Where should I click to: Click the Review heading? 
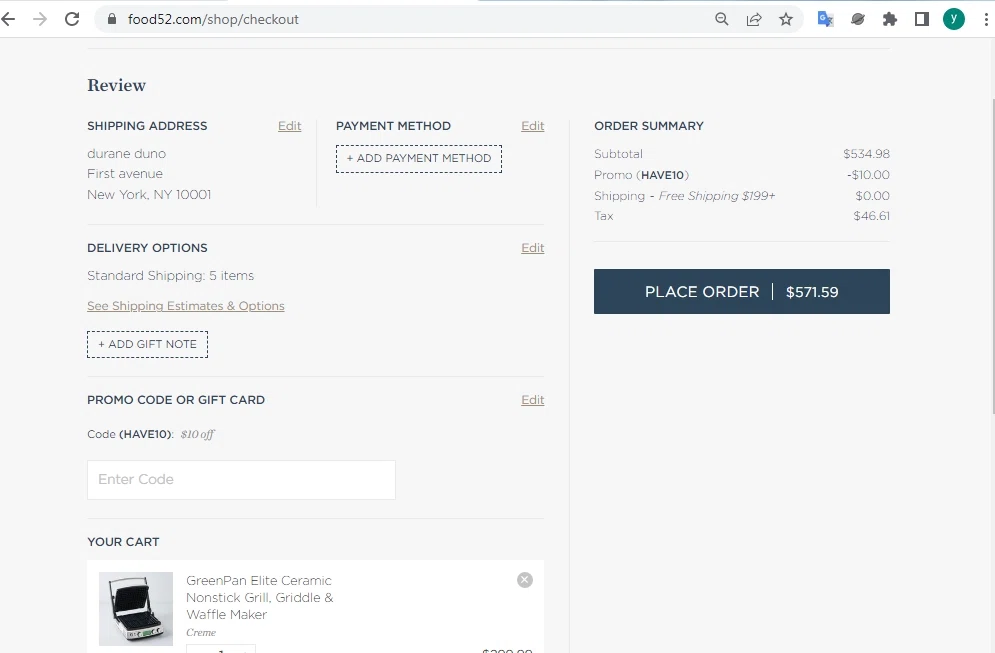(x=116, y=85)
